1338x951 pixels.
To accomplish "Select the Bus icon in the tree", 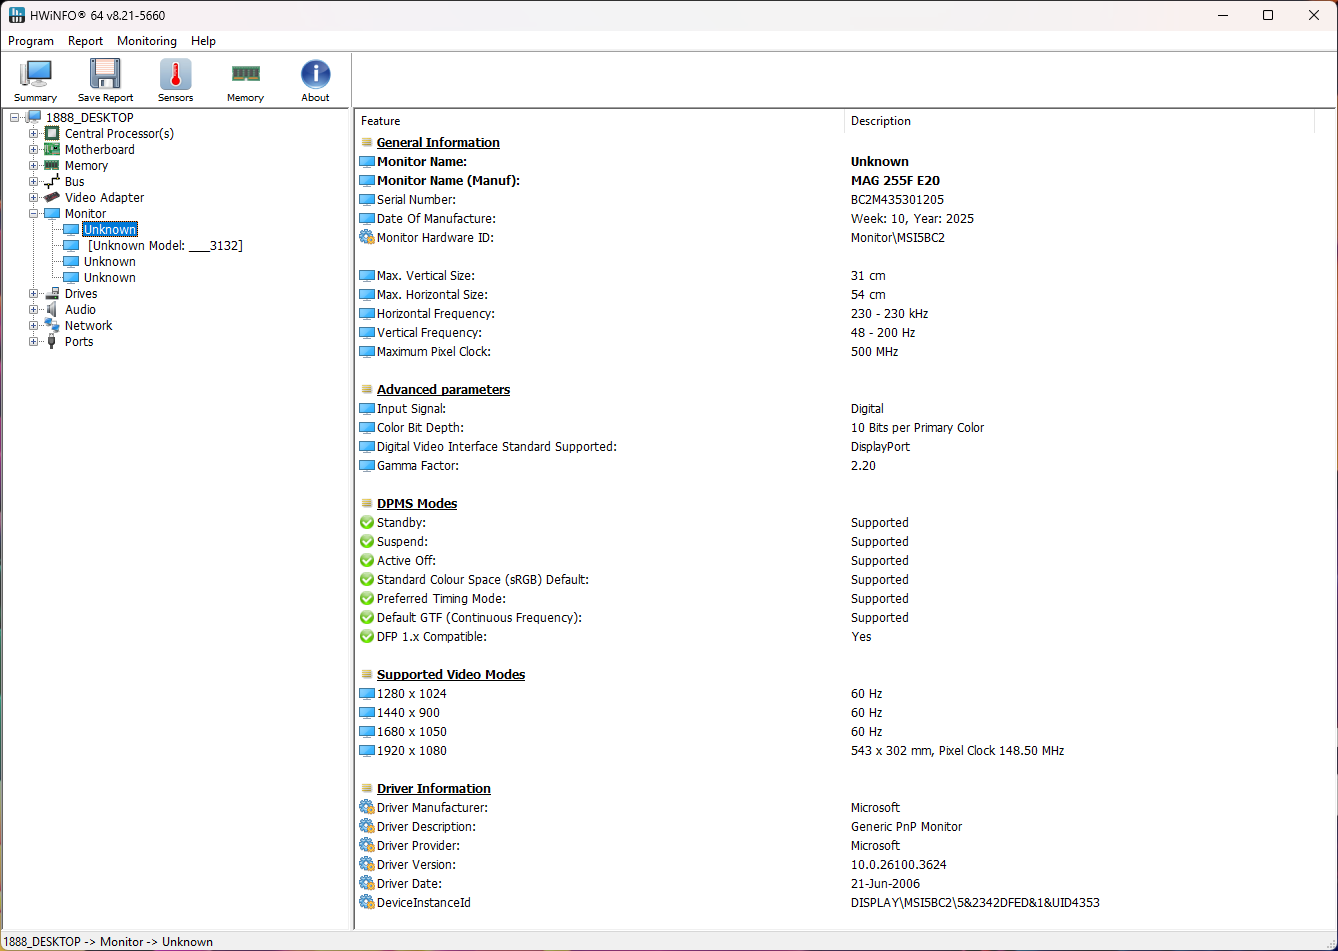I will pos(52,182).
